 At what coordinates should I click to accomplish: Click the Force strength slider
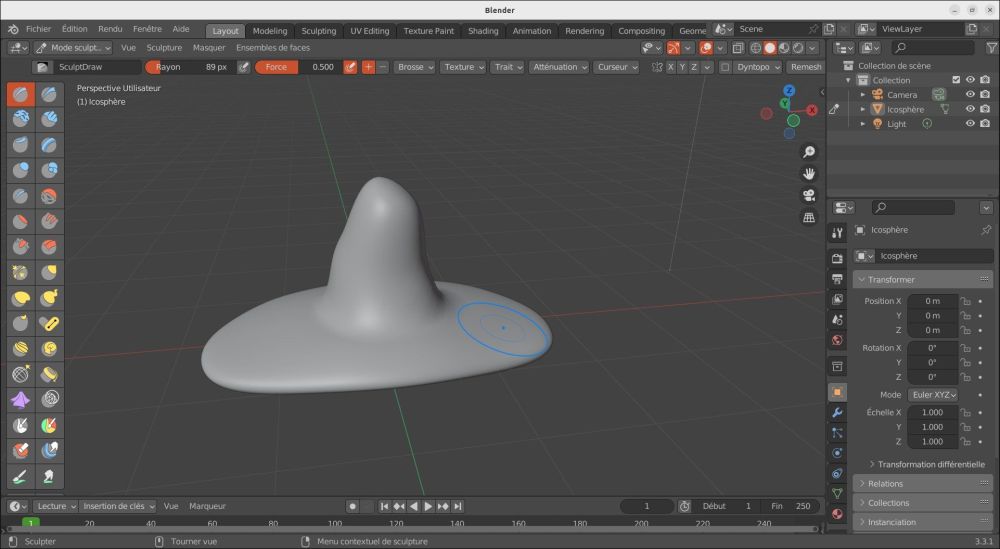point(297,67)
